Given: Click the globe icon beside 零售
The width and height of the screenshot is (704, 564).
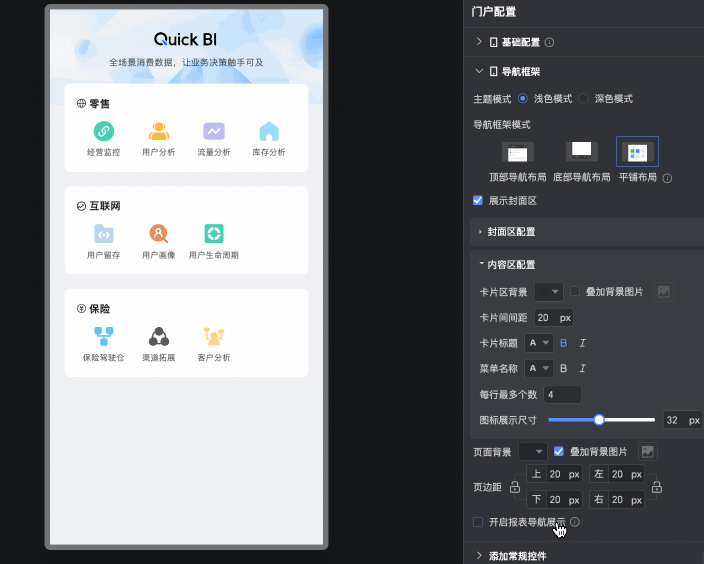Looking at the screenshot, I should click(x=81, y=104).
